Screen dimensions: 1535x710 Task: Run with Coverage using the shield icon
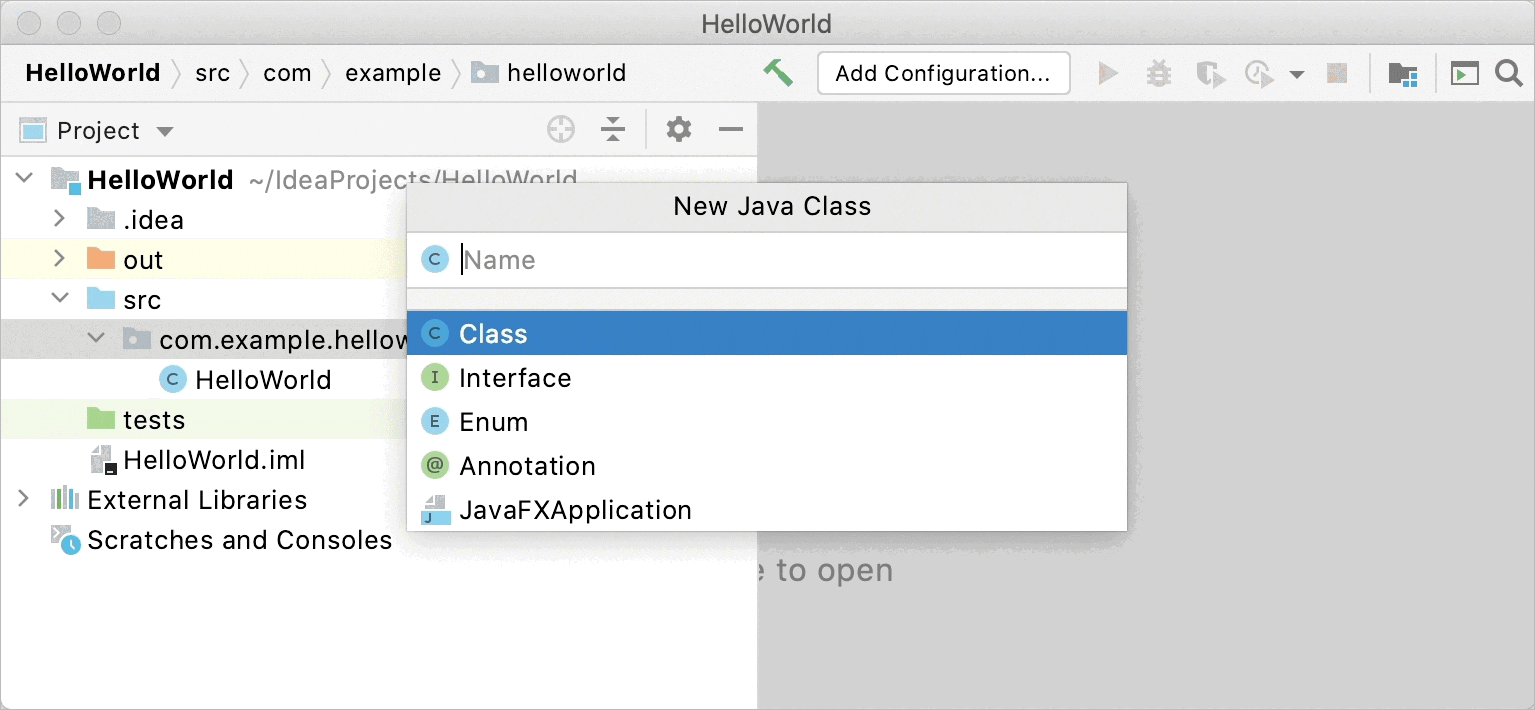[x=1210, y=72]
